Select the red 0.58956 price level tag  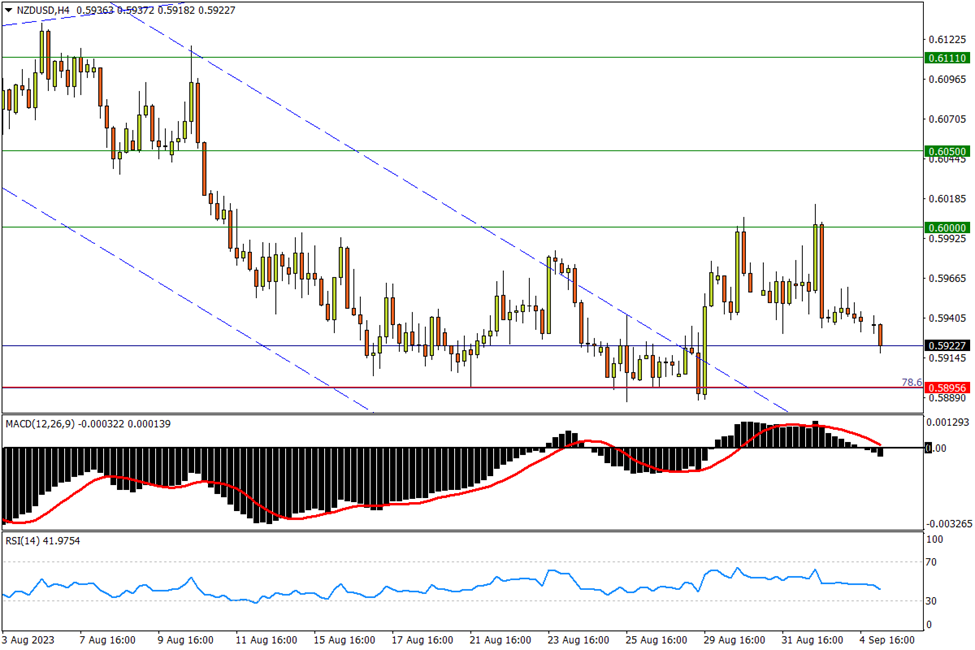(x=947, y=388)
